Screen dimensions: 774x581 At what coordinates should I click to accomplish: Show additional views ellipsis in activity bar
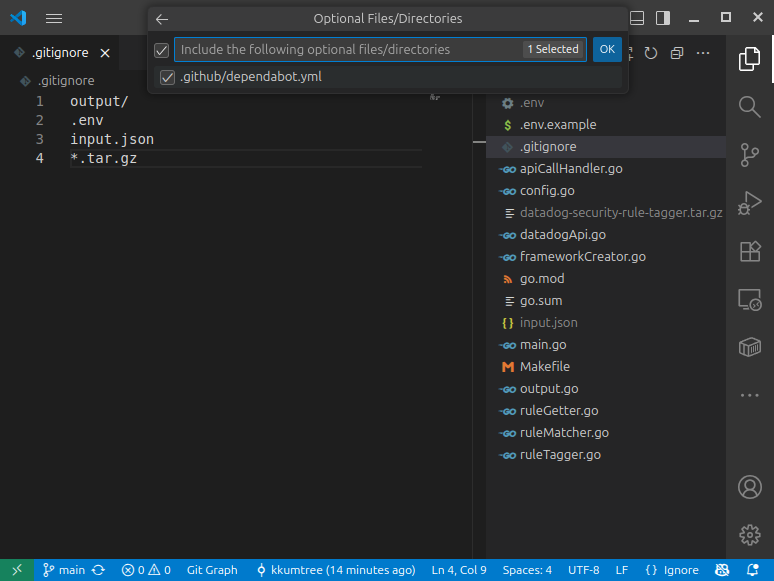[x=749, y=395]
